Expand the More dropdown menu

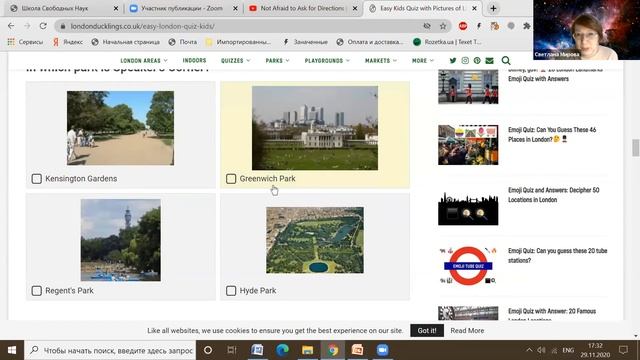(x=423, y=60)
